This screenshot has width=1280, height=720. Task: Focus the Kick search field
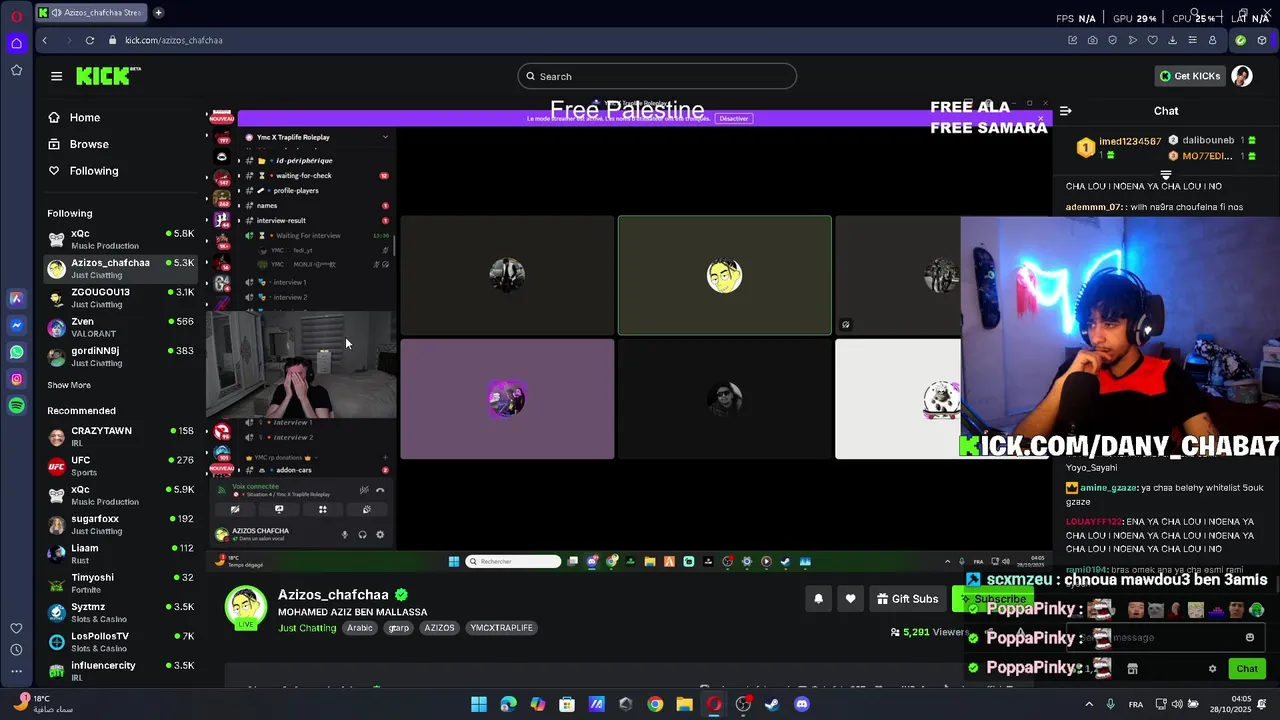(x=657, y=76)
